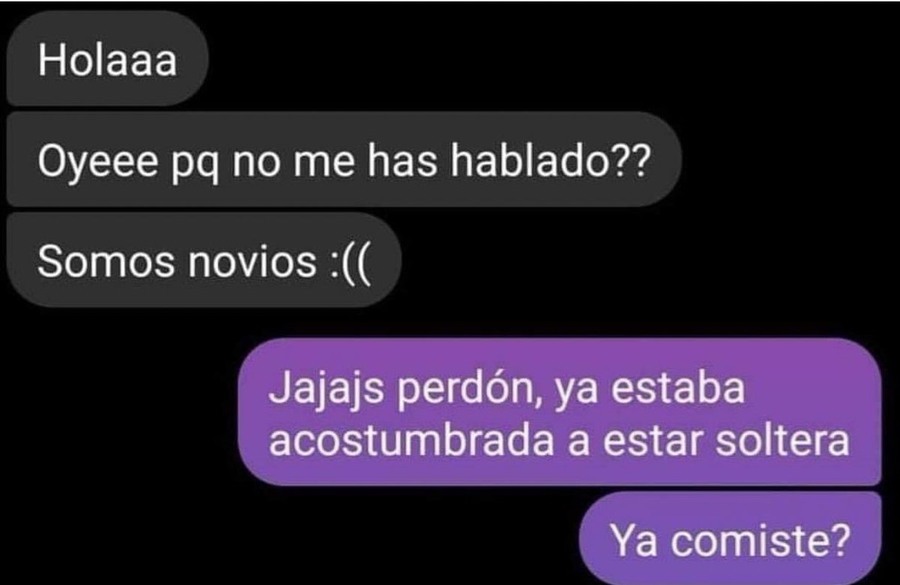Click the word "Ya" in the last bubble
The width and height of the screenshot is (900, 585).
coord(634,541)
